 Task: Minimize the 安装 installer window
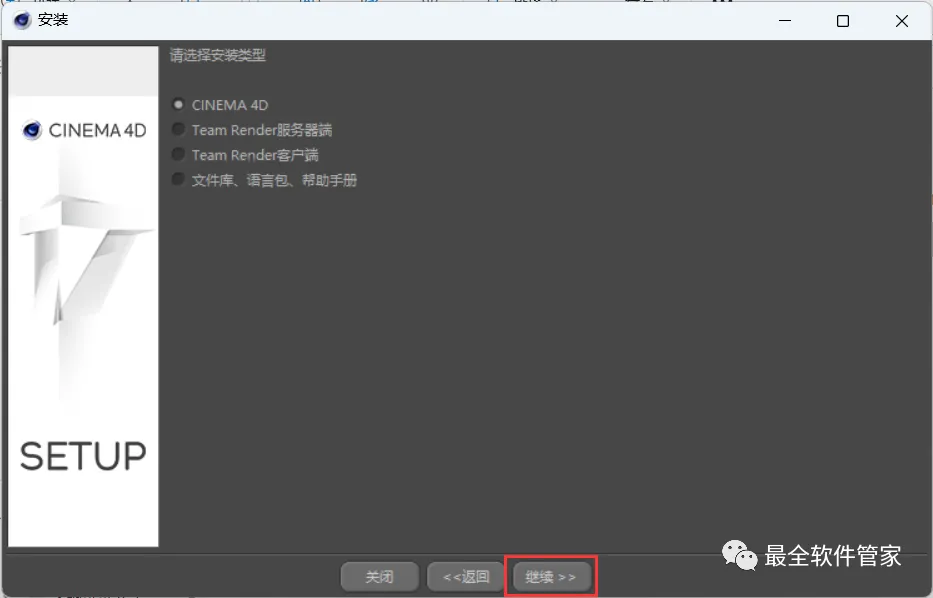[785, 21]
